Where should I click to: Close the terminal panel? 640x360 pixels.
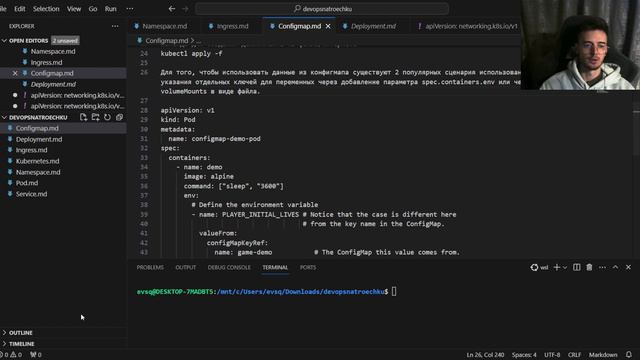629,267
